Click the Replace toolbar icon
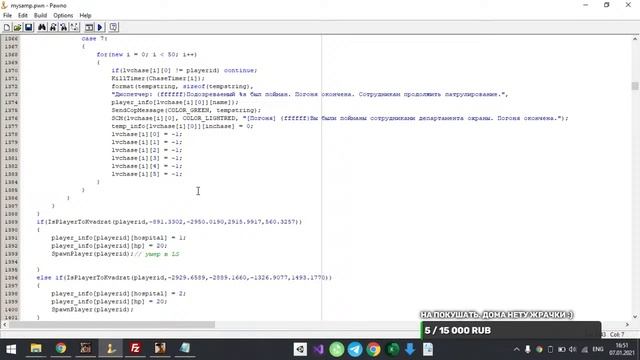The width and height of the screenshot is (640, 360). point(63,27)
